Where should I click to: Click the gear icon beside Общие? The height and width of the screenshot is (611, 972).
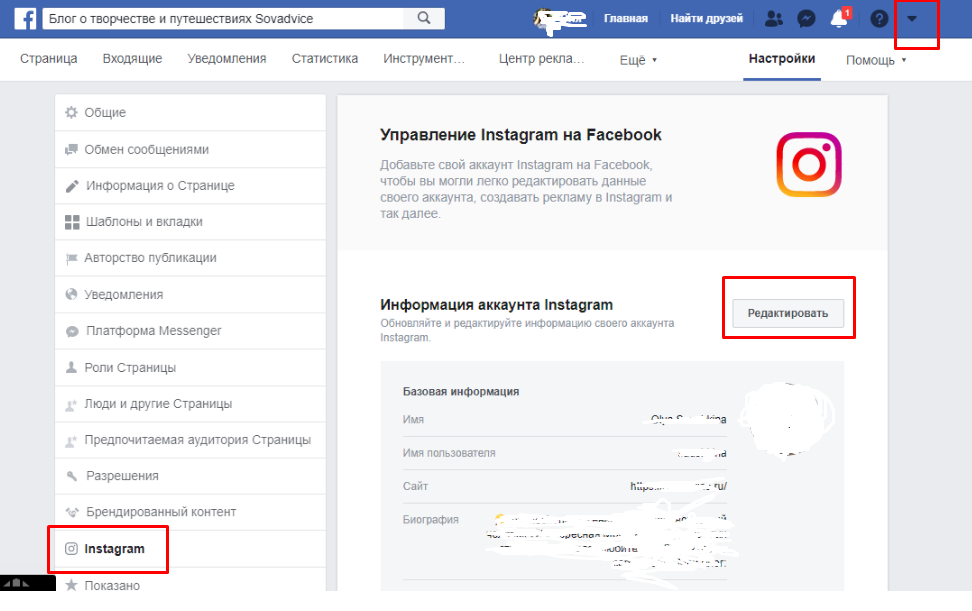click(71, 112)
